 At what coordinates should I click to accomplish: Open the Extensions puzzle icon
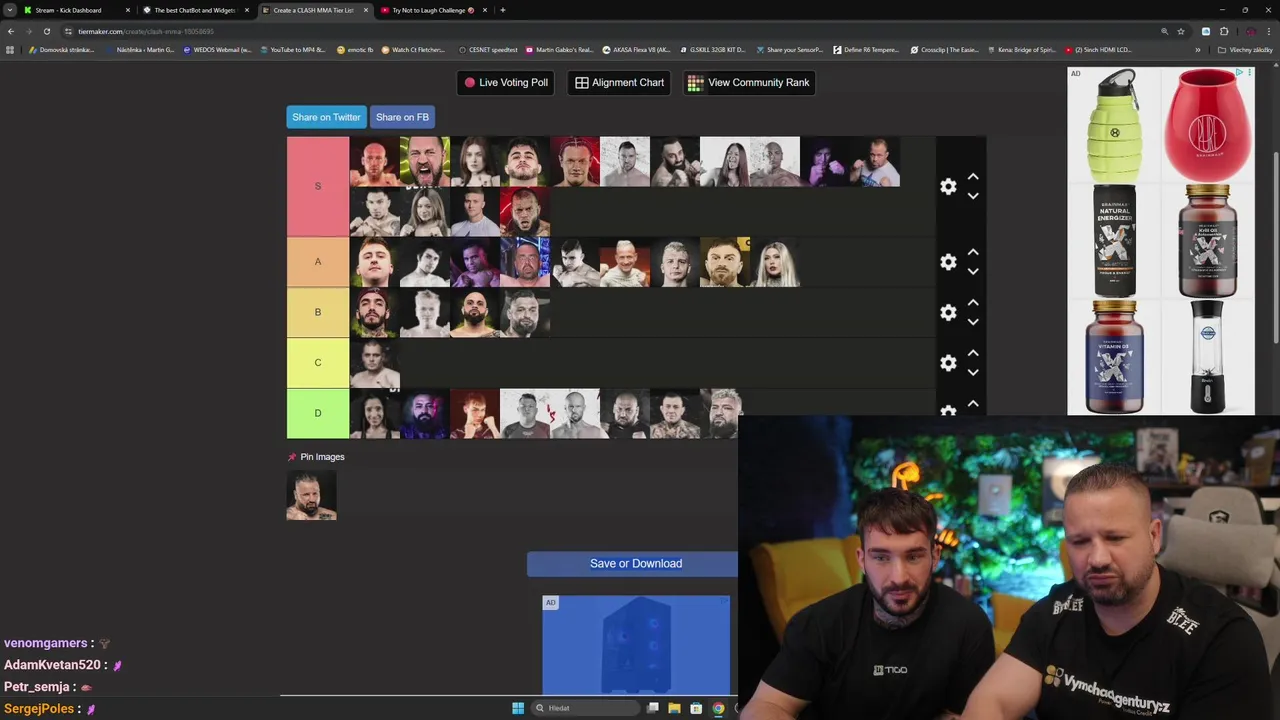[1223, 31]
